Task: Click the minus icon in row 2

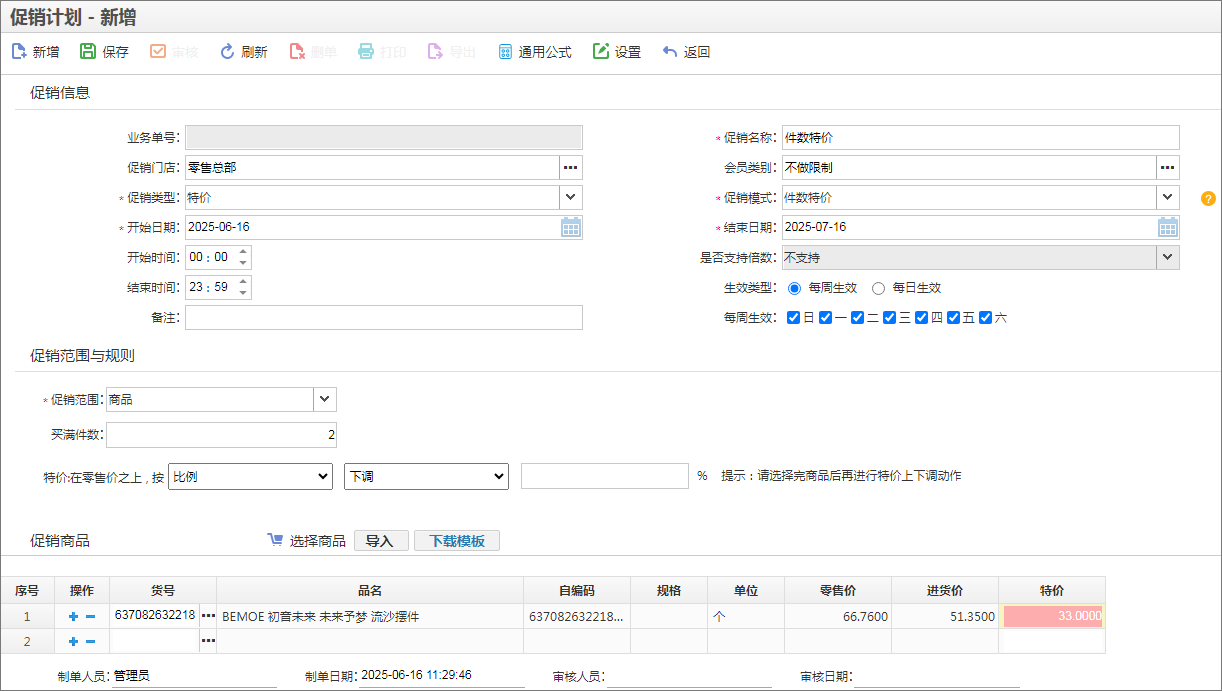Action: click(x=90, y=641)
